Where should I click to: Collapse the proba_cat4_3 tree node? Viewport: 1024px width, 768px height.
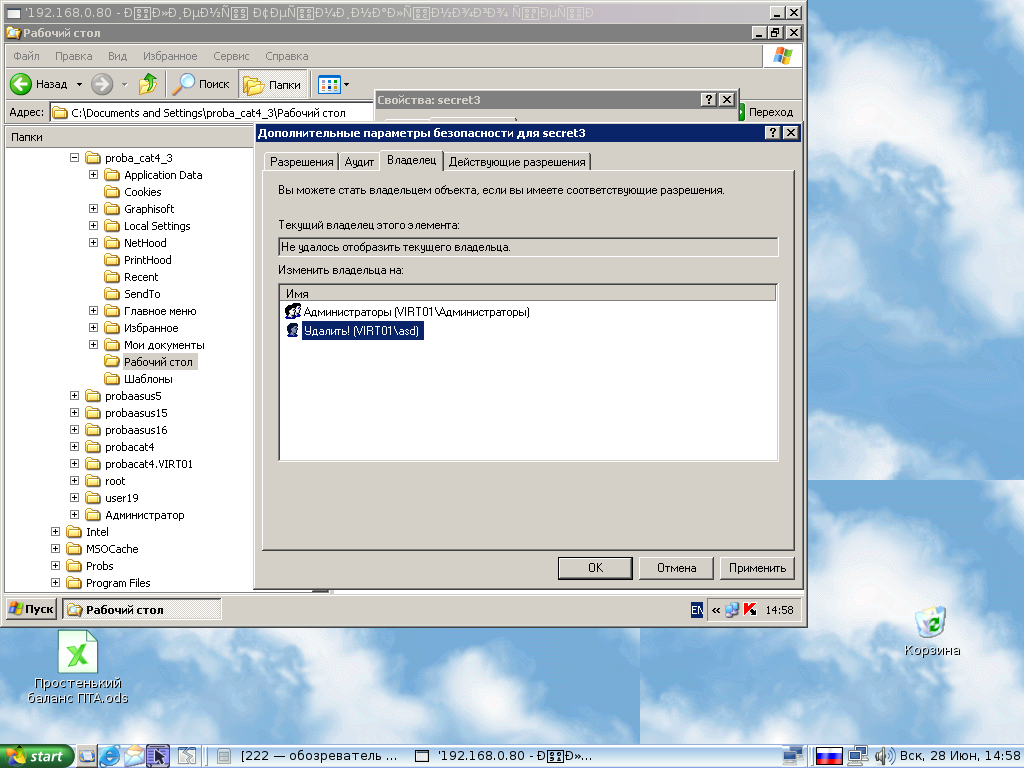(74, 158)
